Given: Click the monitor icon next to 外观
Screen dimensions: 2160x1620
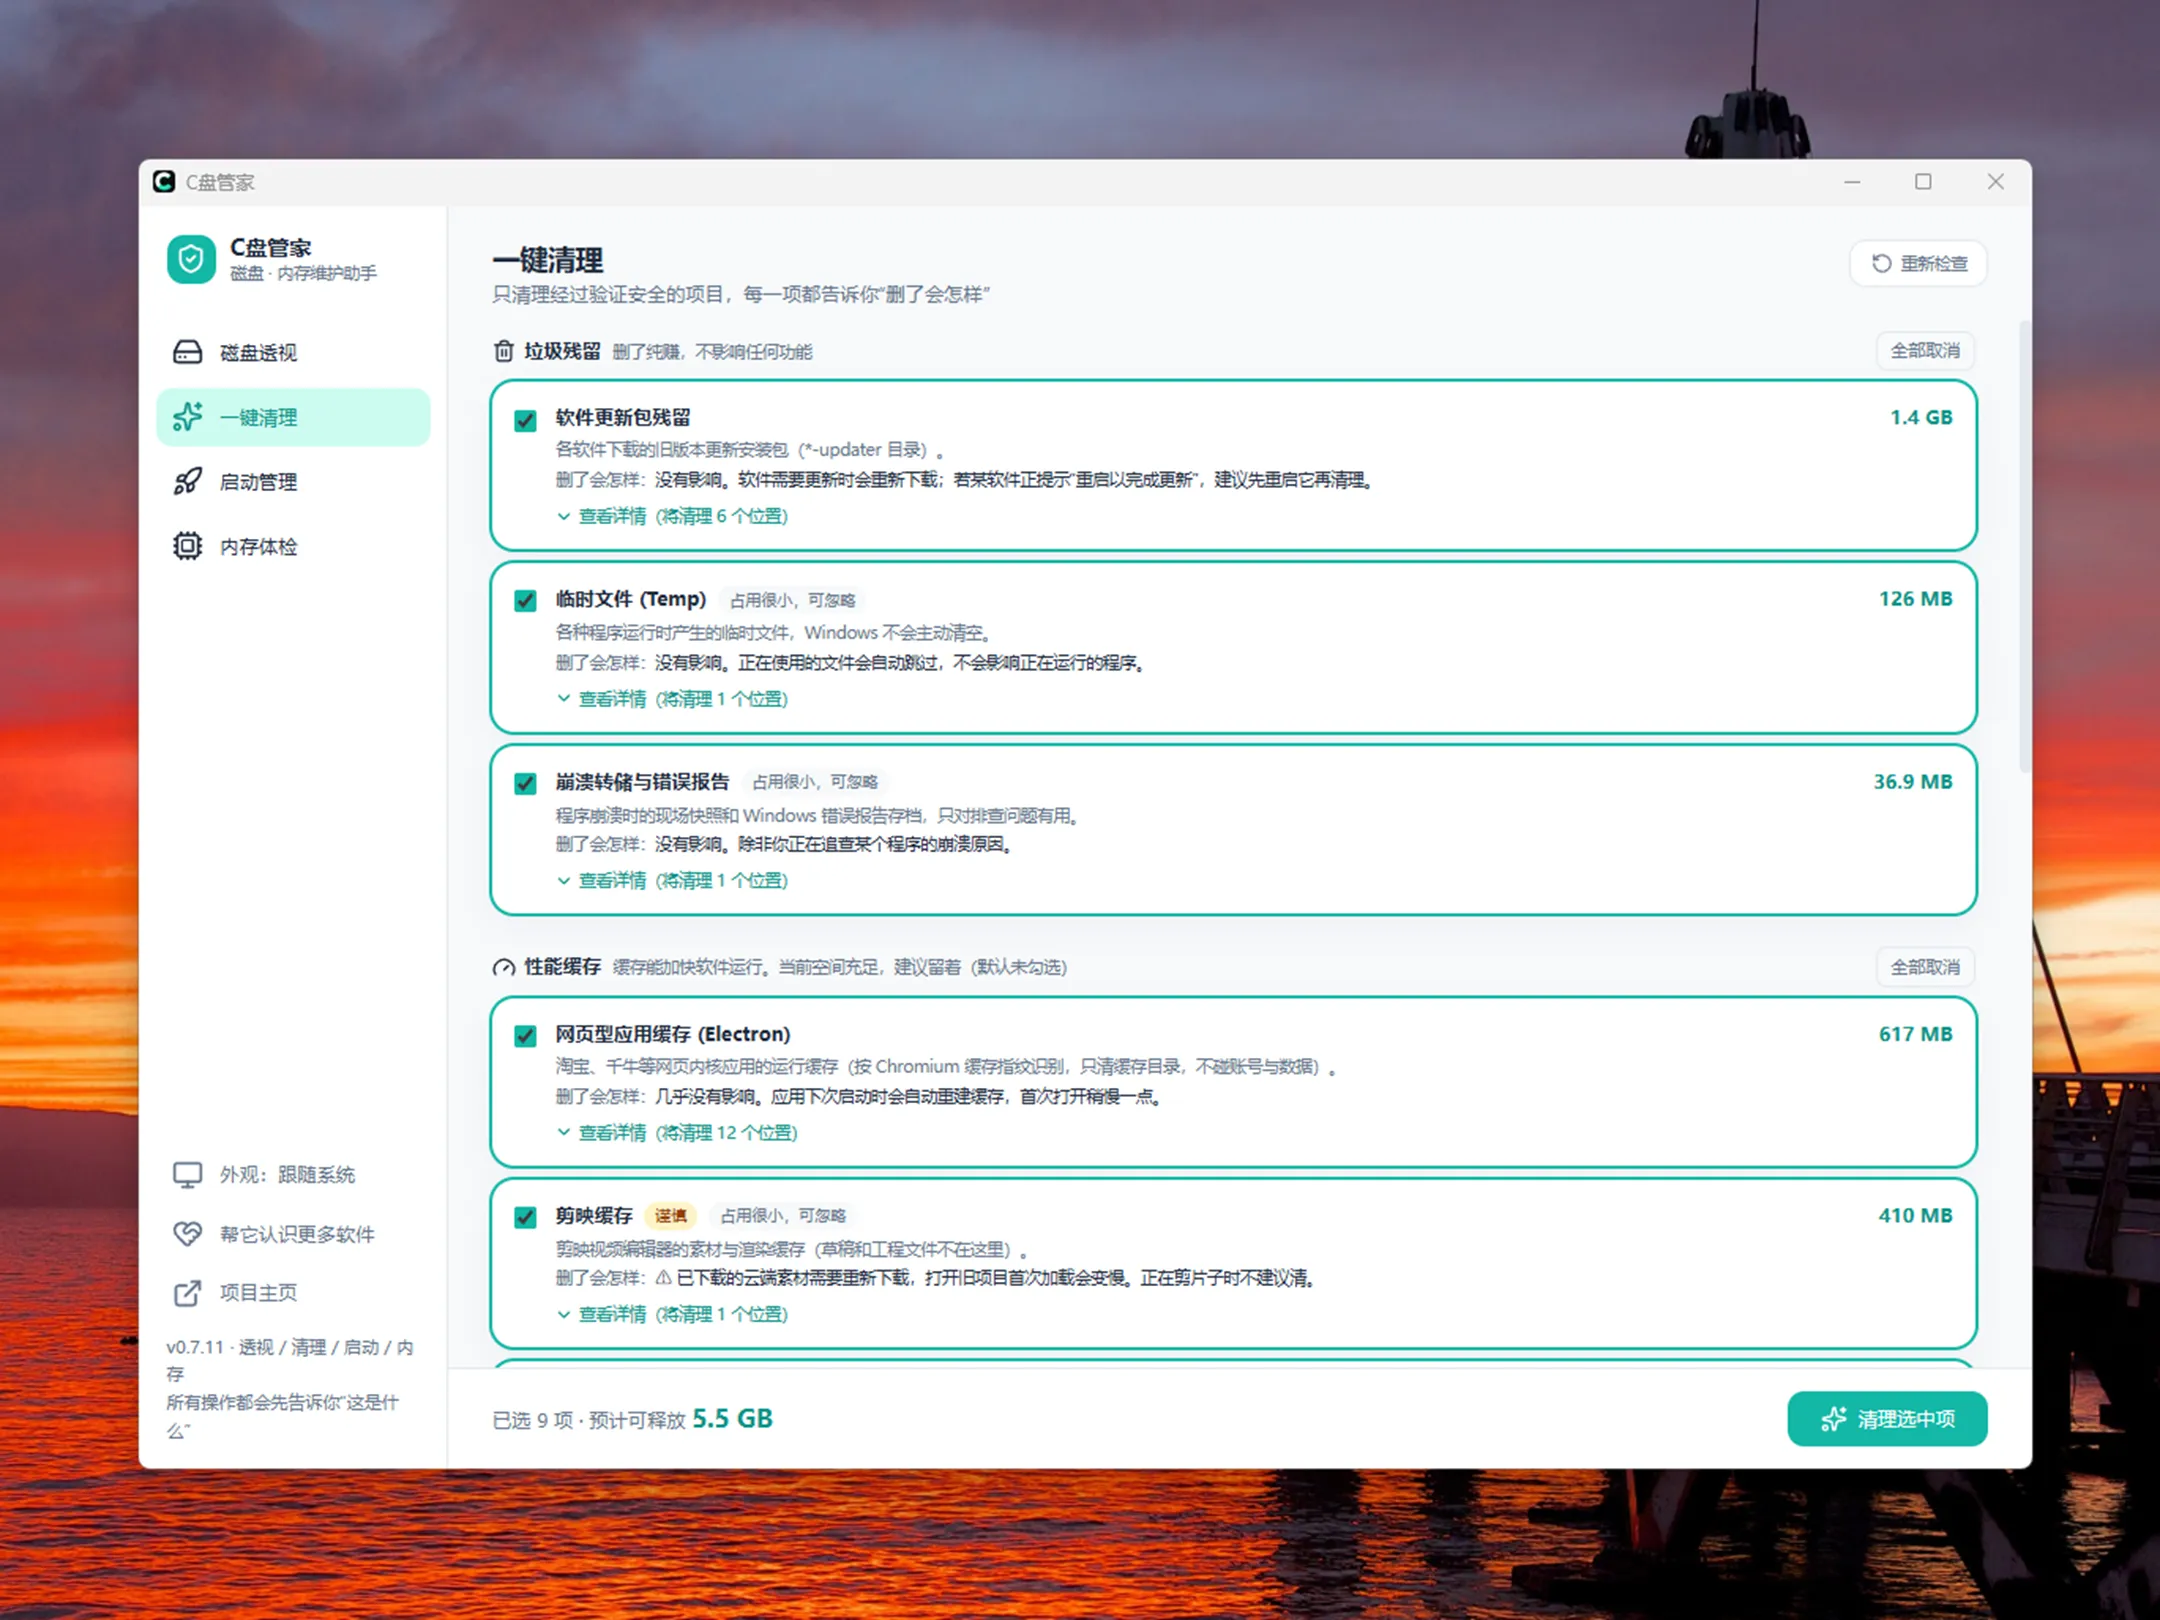Looking at the screenshot, I should (187, 1175).
